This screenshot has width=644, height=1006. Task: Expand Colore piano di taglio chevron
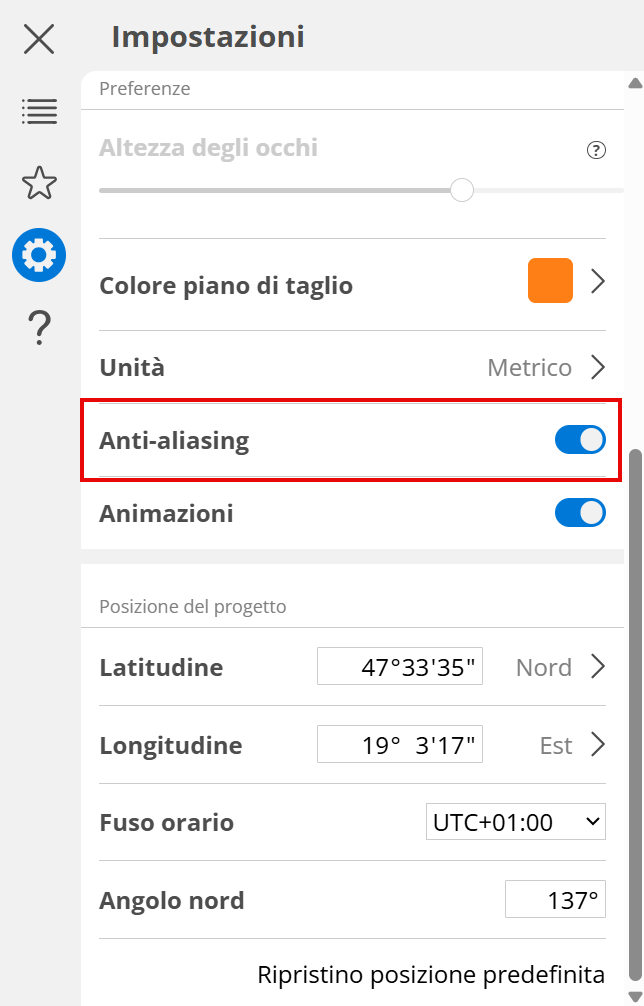coord(598,282)
